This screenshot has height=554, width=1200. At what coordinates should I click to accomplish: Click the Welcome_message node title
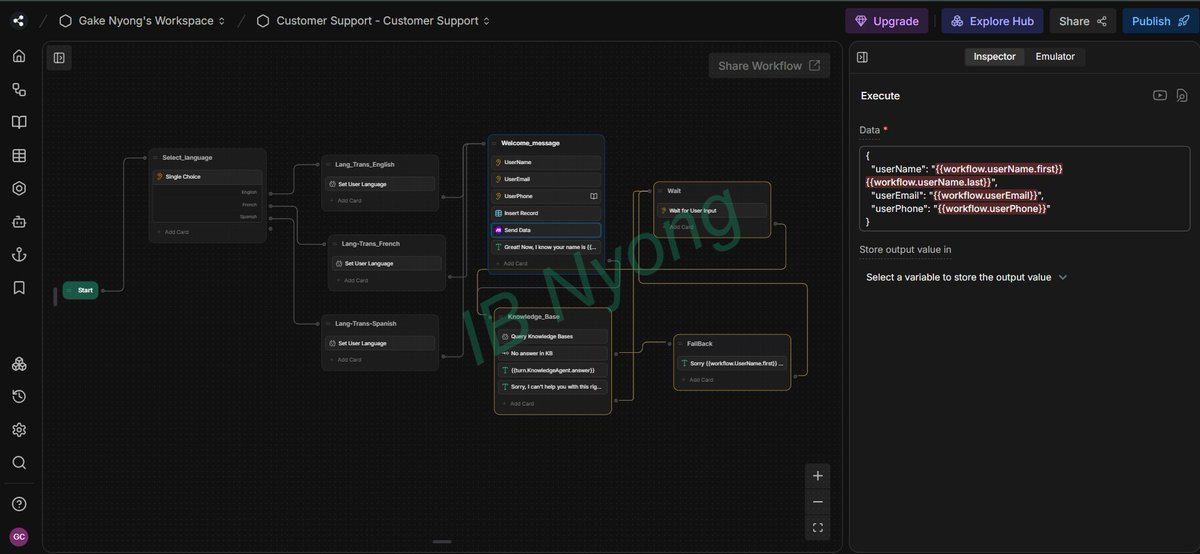(530, 143)
